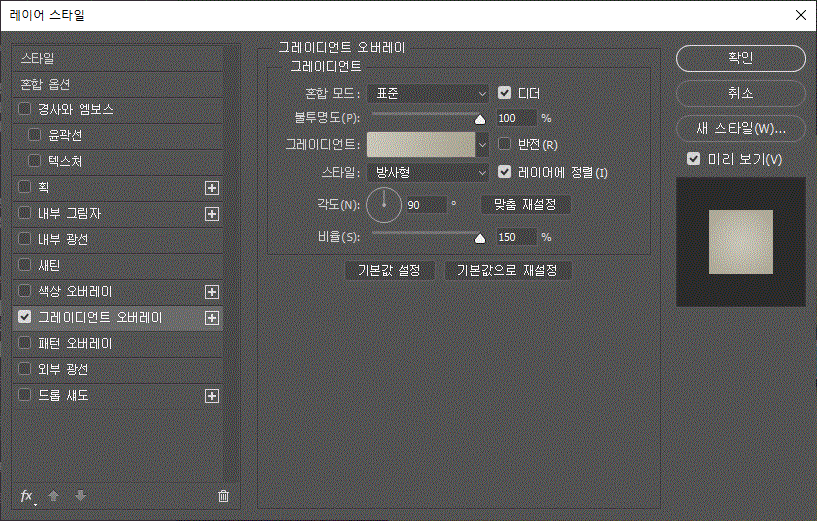Screen dimensions: 817x521
Task: Click the 기본값으로 재설정 button
Action: [x=507, y=270]
